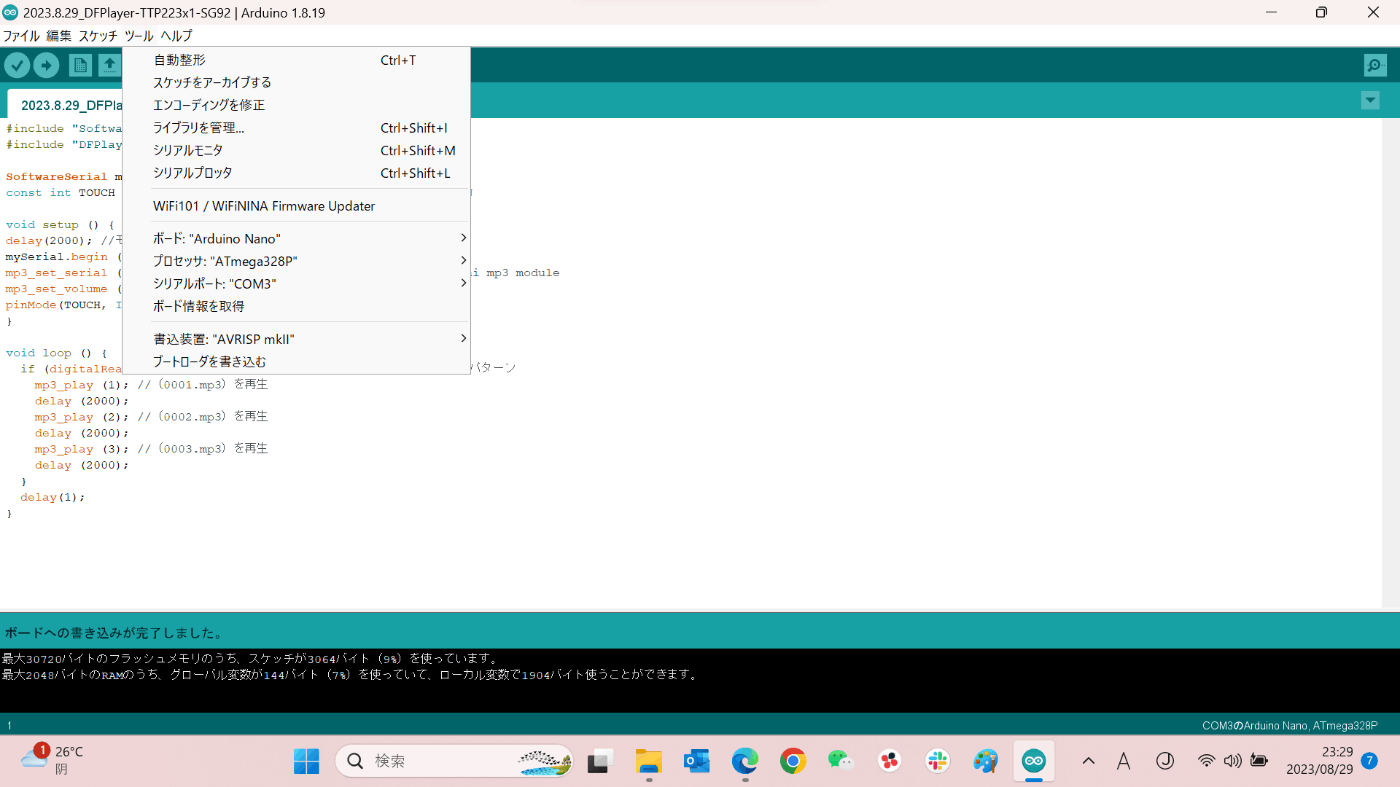Create a new sketch with the New icon
The width and height of the screenshot is (1400, 787).
[x=80, y=65]
